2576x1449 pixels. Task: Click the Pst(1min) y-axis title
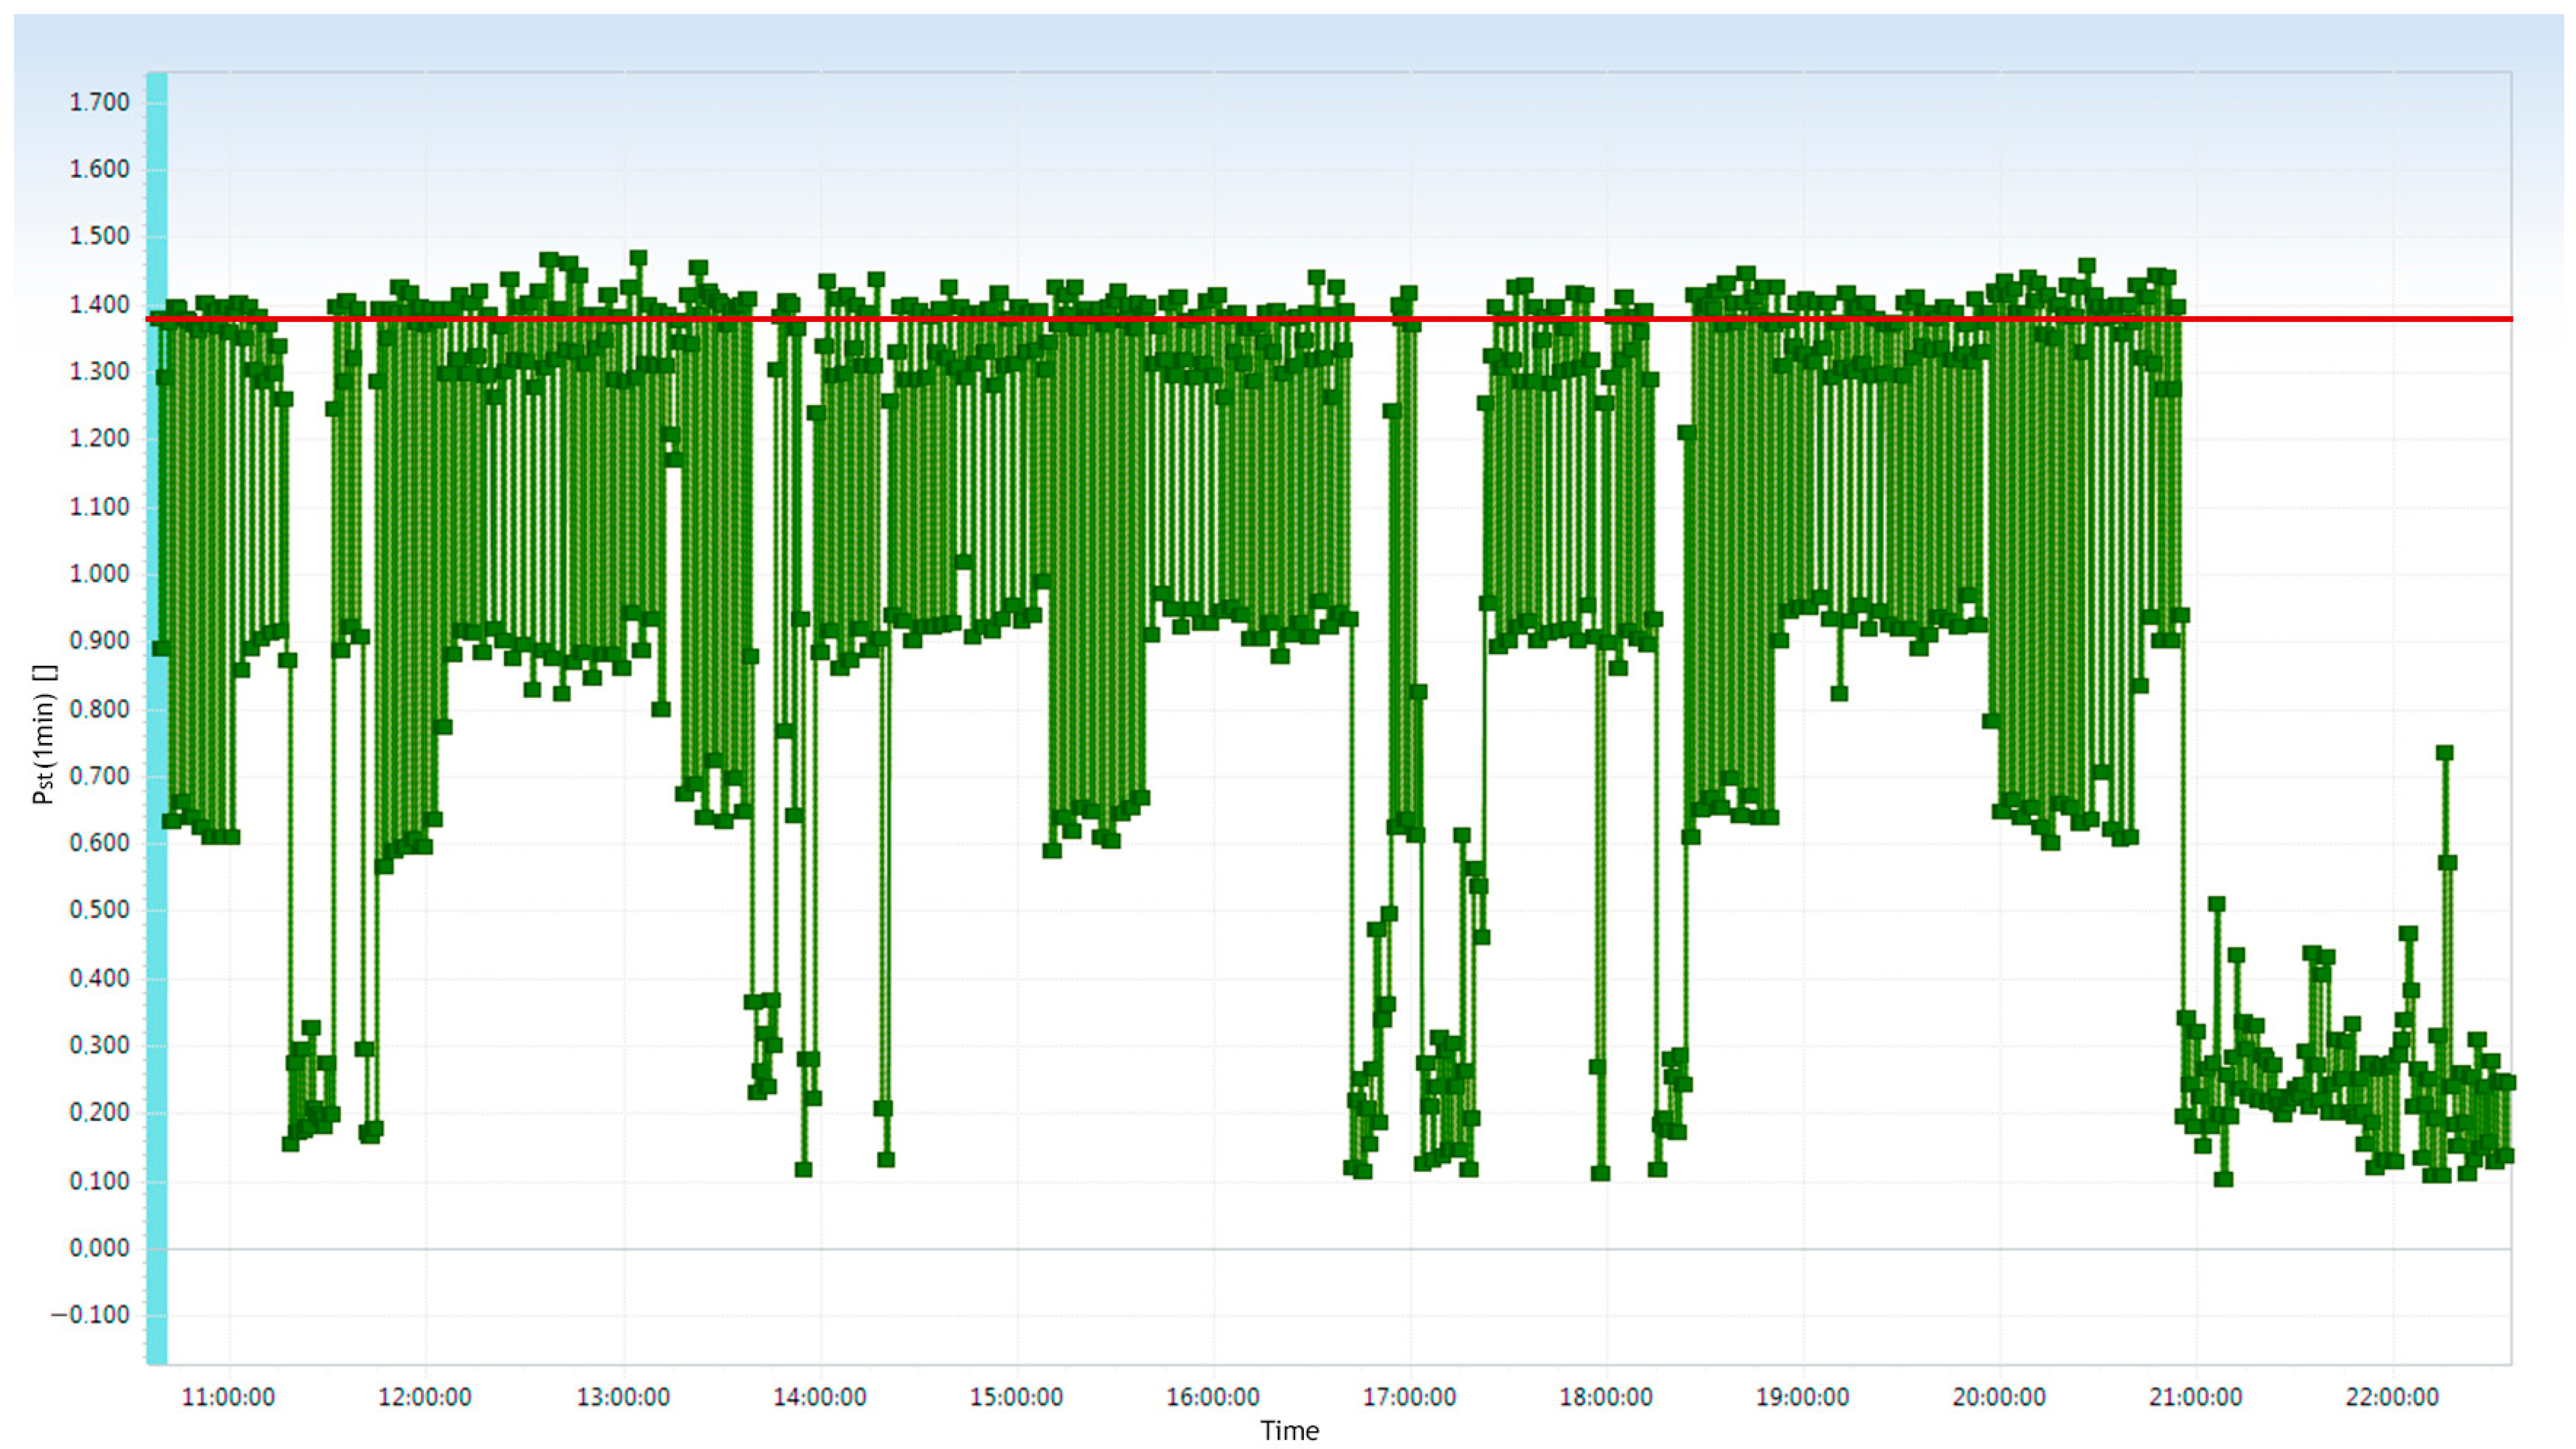[x=44, y=735]
